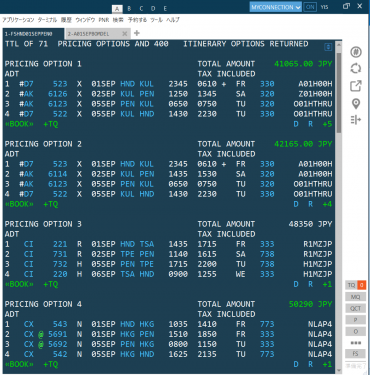Click the refresh arrows icon in sidebar
Screen dimensions: 370x375
coord(356,69)
